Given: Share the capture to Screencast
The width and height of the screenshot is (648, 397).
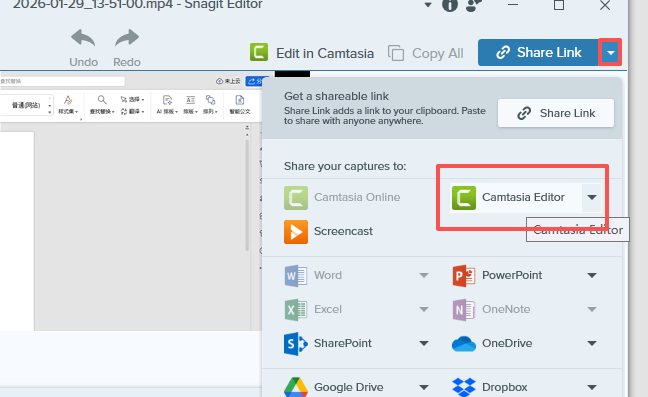Looking at the screenshot, I should (x=329, y=231).
